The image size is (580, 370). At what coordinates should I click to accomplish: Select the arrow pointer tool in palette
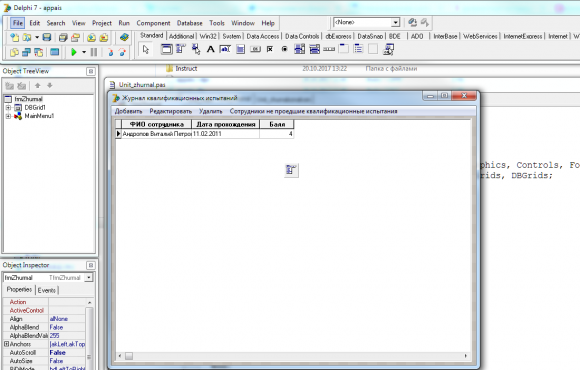146,49
